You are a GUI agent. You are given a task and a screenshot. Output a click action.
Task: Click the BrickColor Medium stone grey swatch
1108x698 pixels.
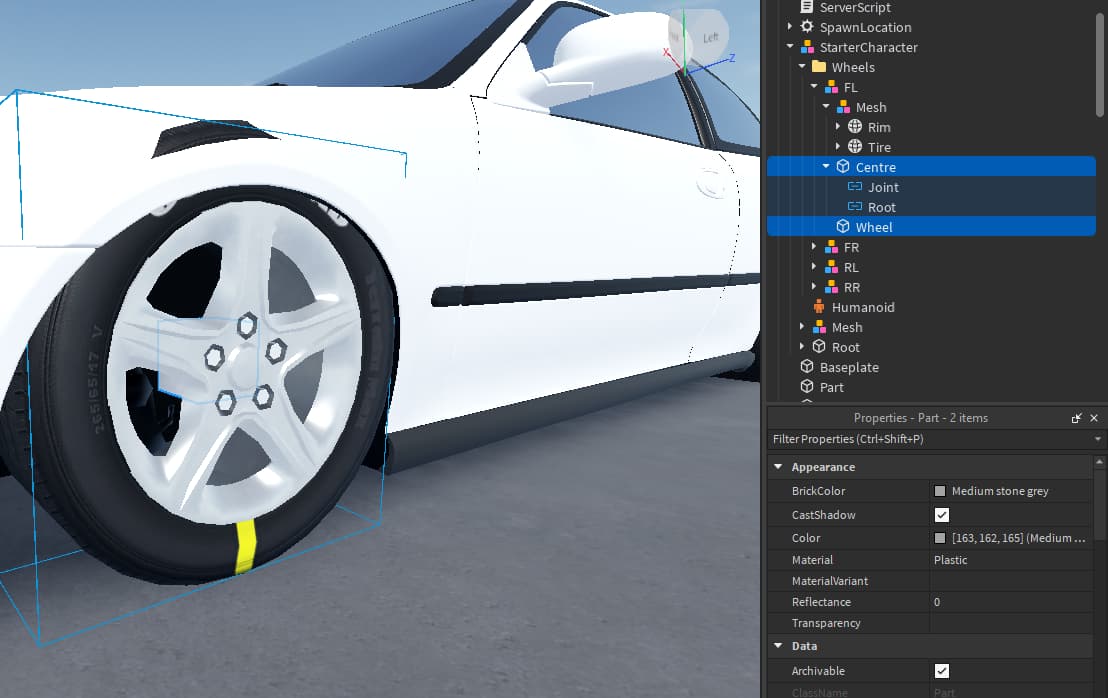coord(938,491)
